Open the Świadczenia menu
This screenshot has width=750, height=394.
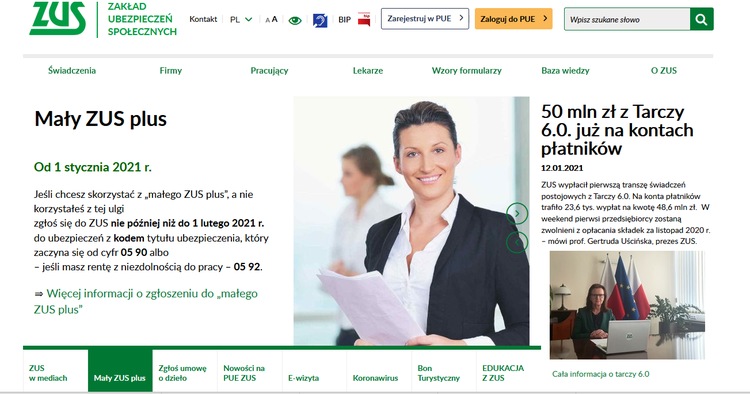[72, 70]
